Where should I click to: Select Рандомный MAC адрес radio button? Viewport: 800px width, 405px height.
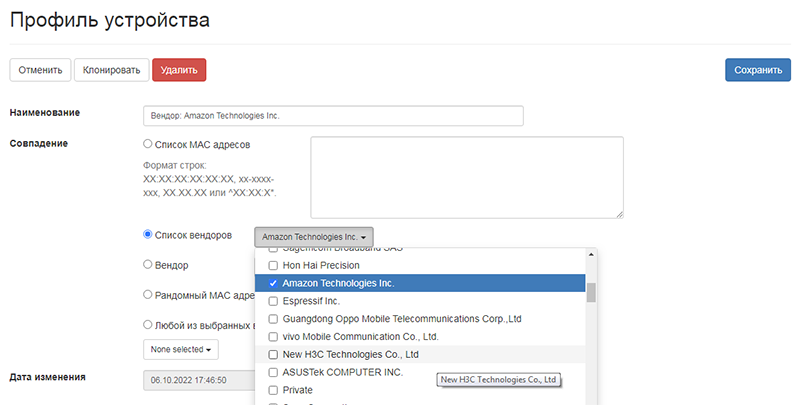[x=149, y=295]
